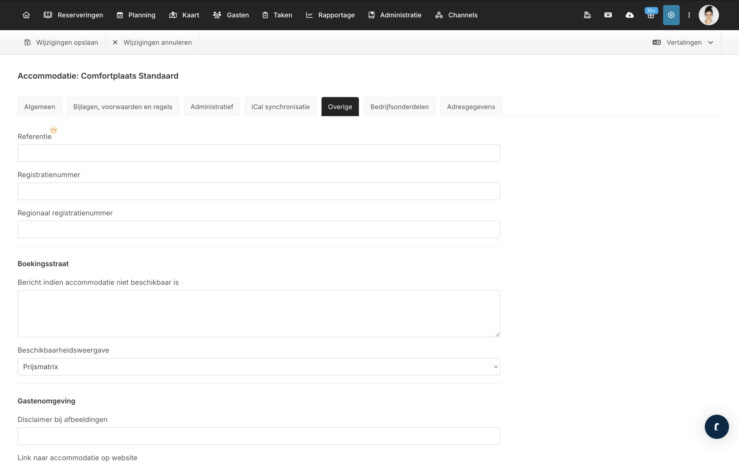
Task: Open the round chat support button
Action: click(x=716, y=427)
